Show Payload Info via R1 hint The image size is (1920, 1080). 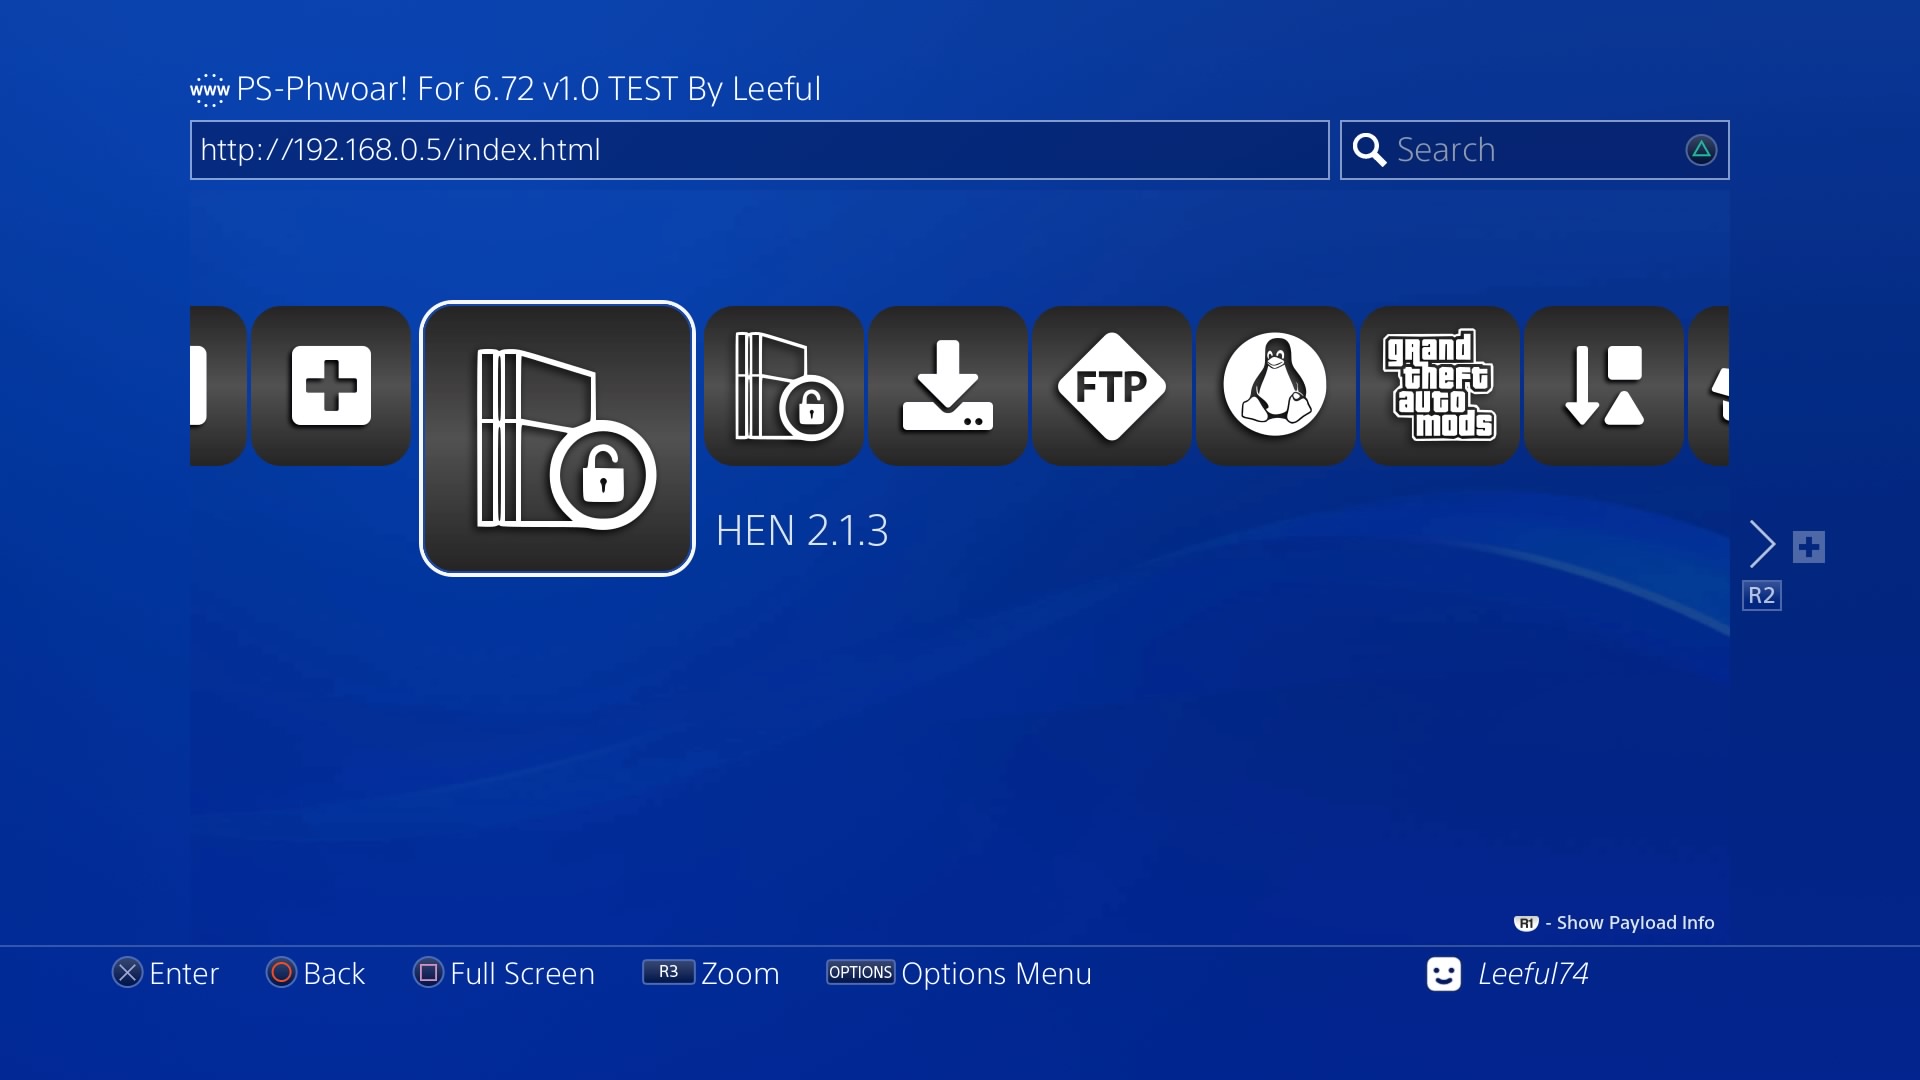coord(1614,923)
